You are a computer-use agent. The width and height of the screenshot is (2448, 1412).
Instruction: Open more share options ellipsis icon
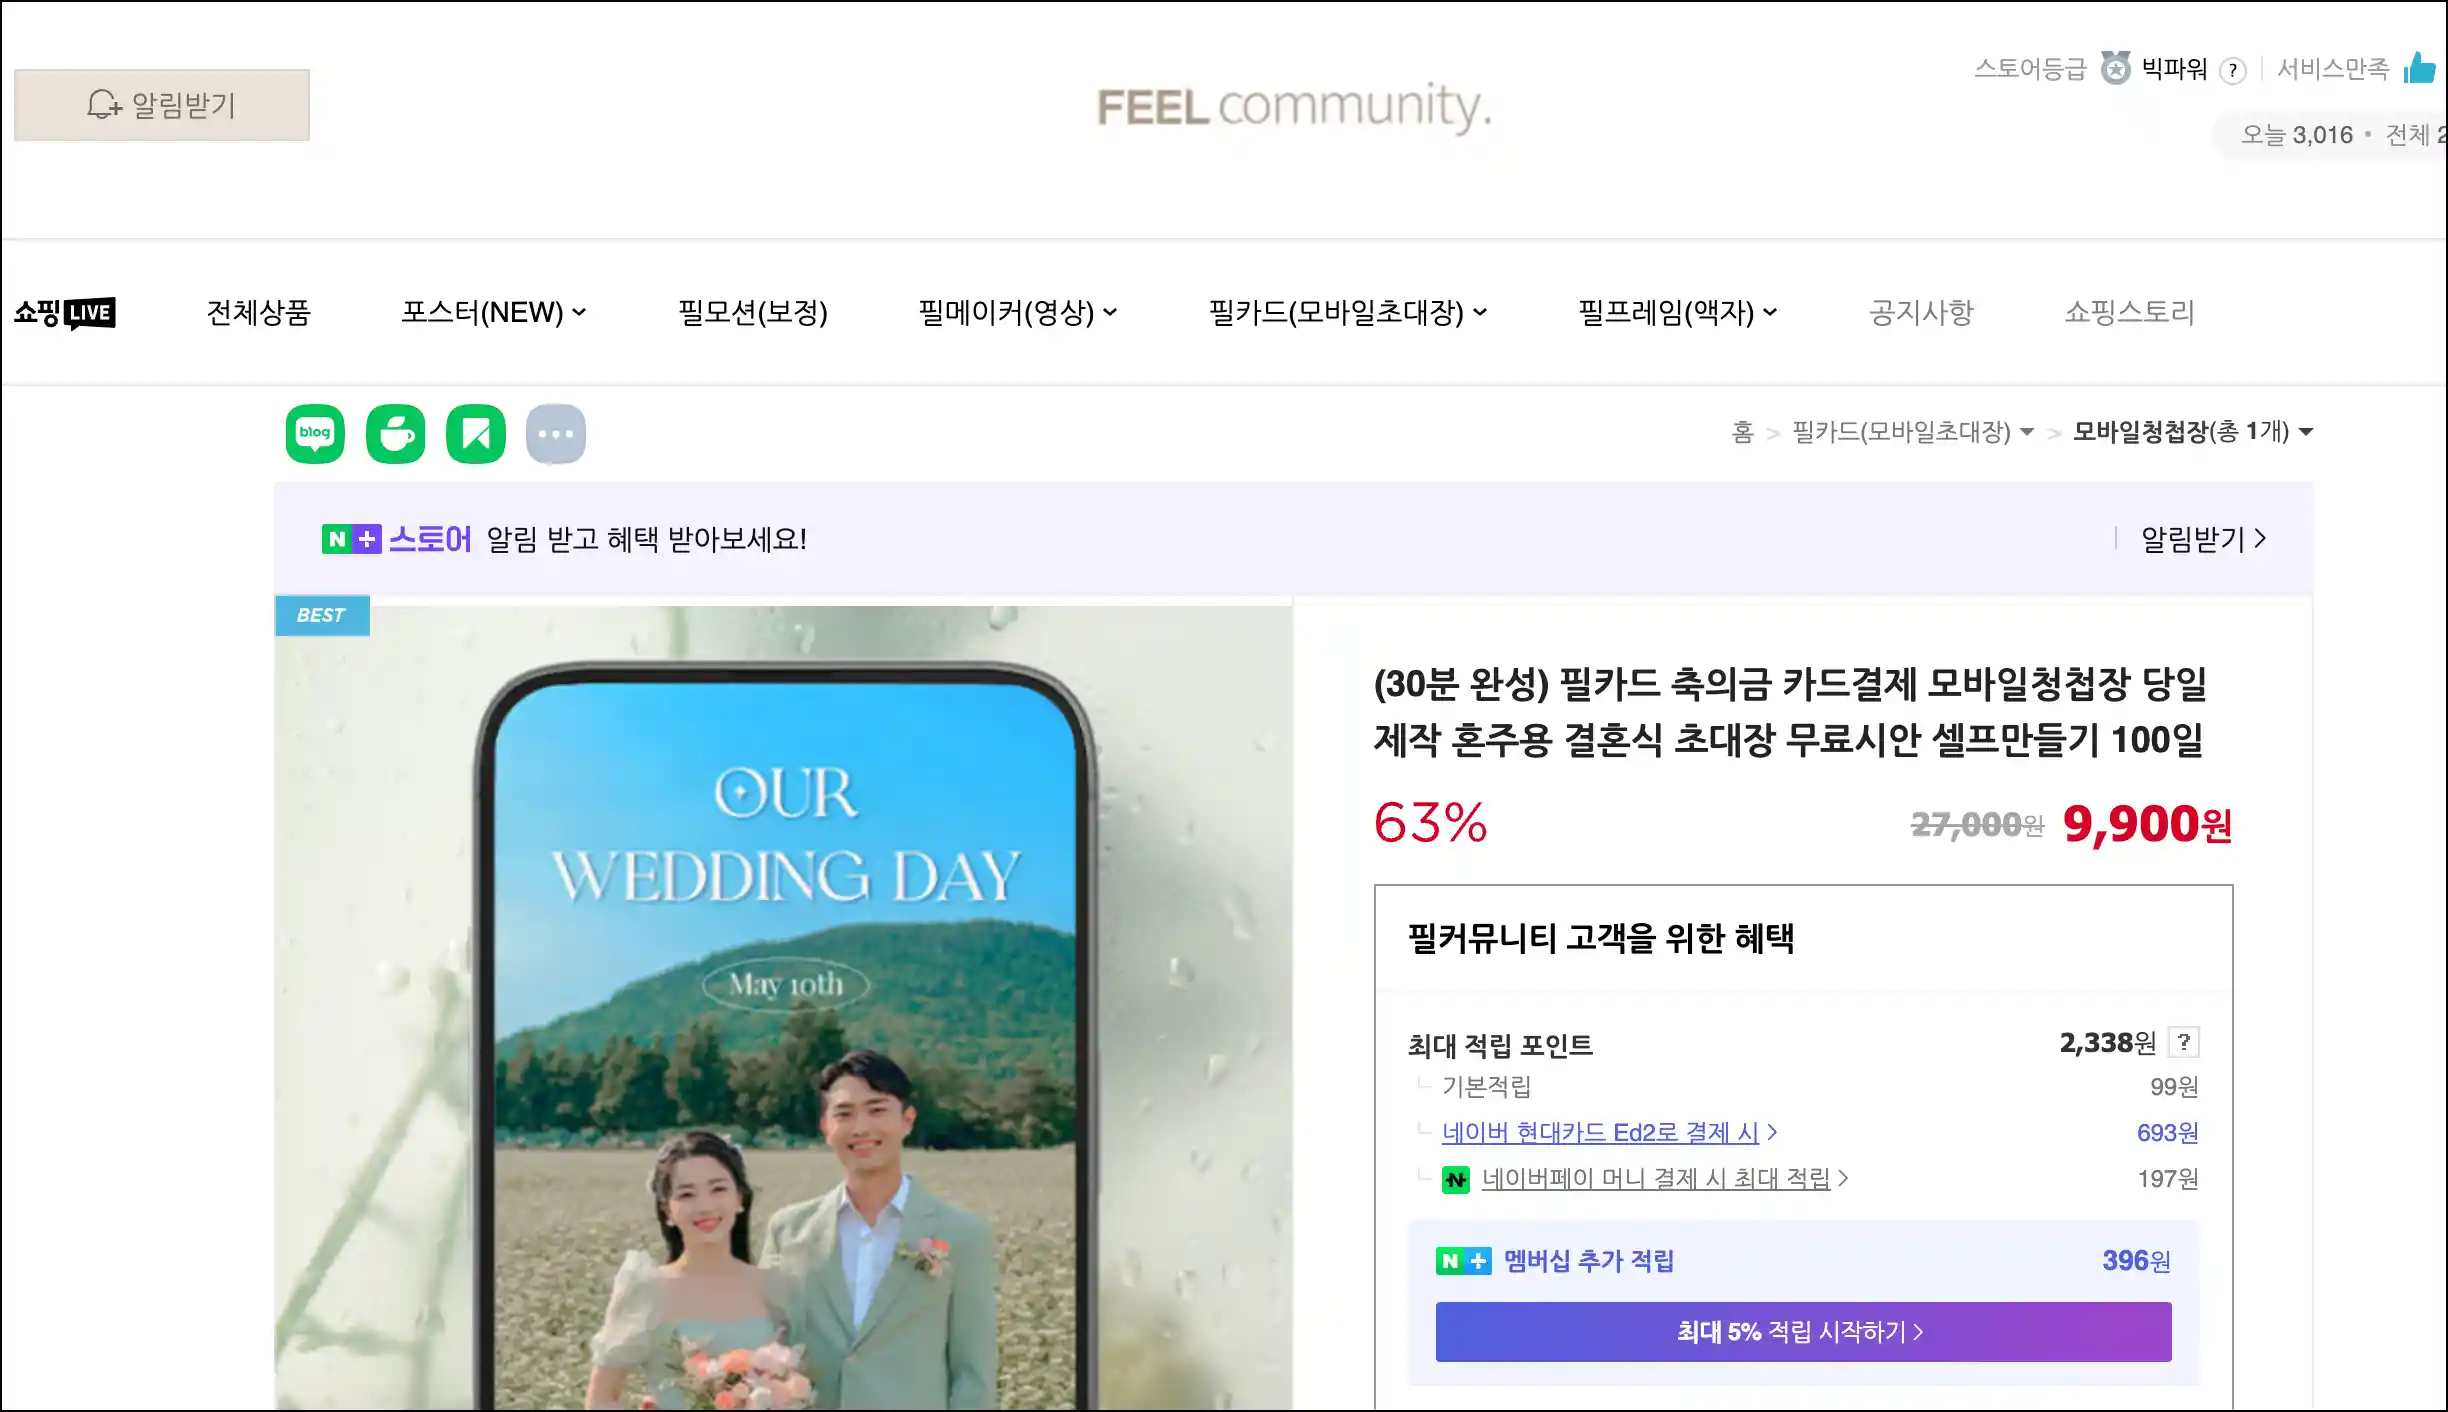[556, 434]
